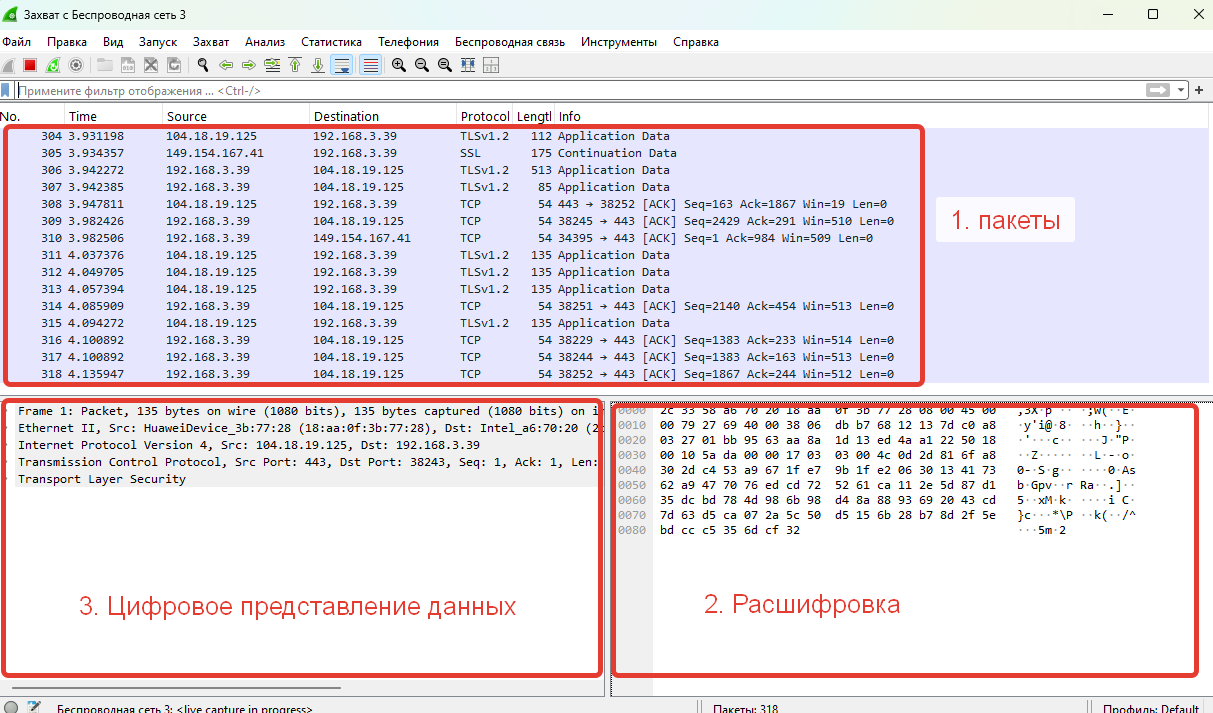This screenshot has width=1213, height=713.
Task: Click the save capture file icon
Action: [128, 65]
